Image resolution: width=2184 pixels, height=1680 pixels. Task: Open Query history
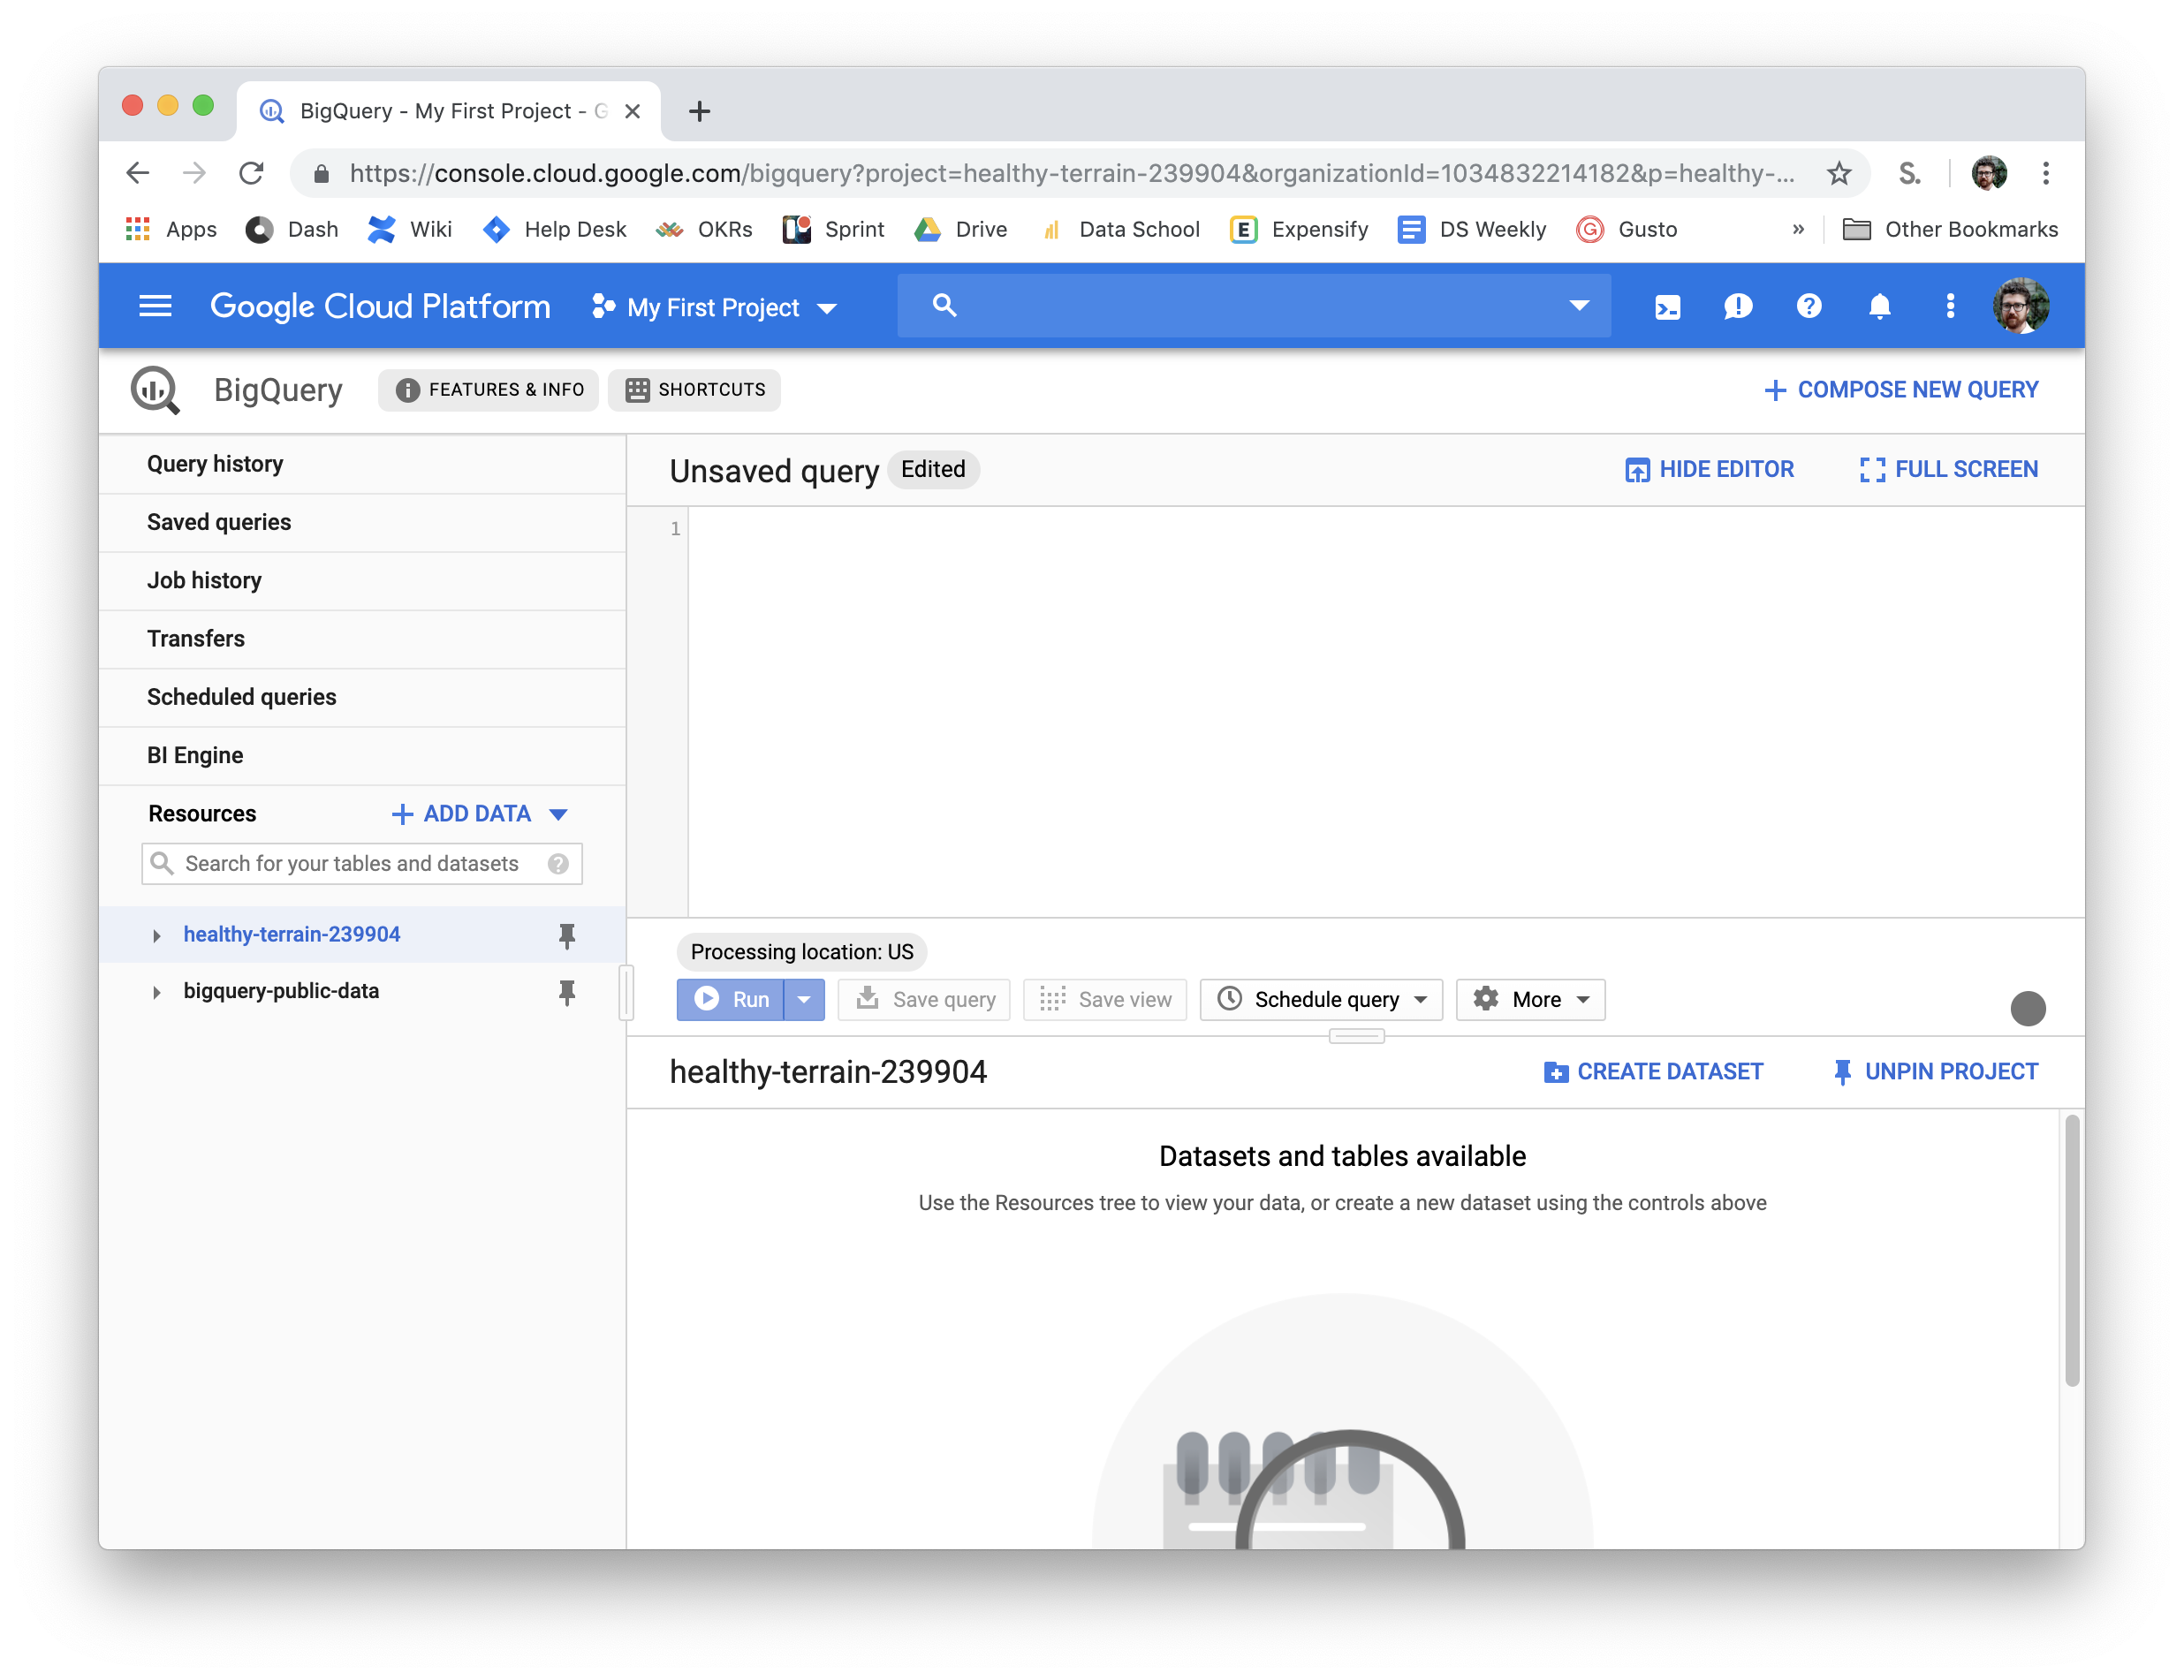coord(363,464)
